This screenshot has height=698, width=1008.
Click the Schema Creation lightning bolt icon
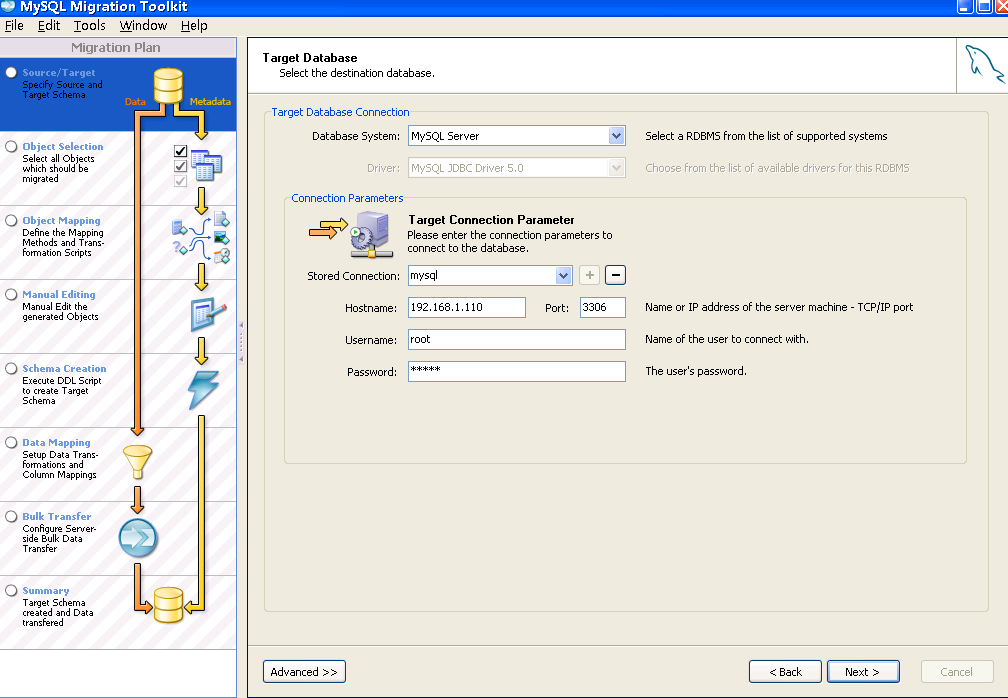(x=204, y=389)
